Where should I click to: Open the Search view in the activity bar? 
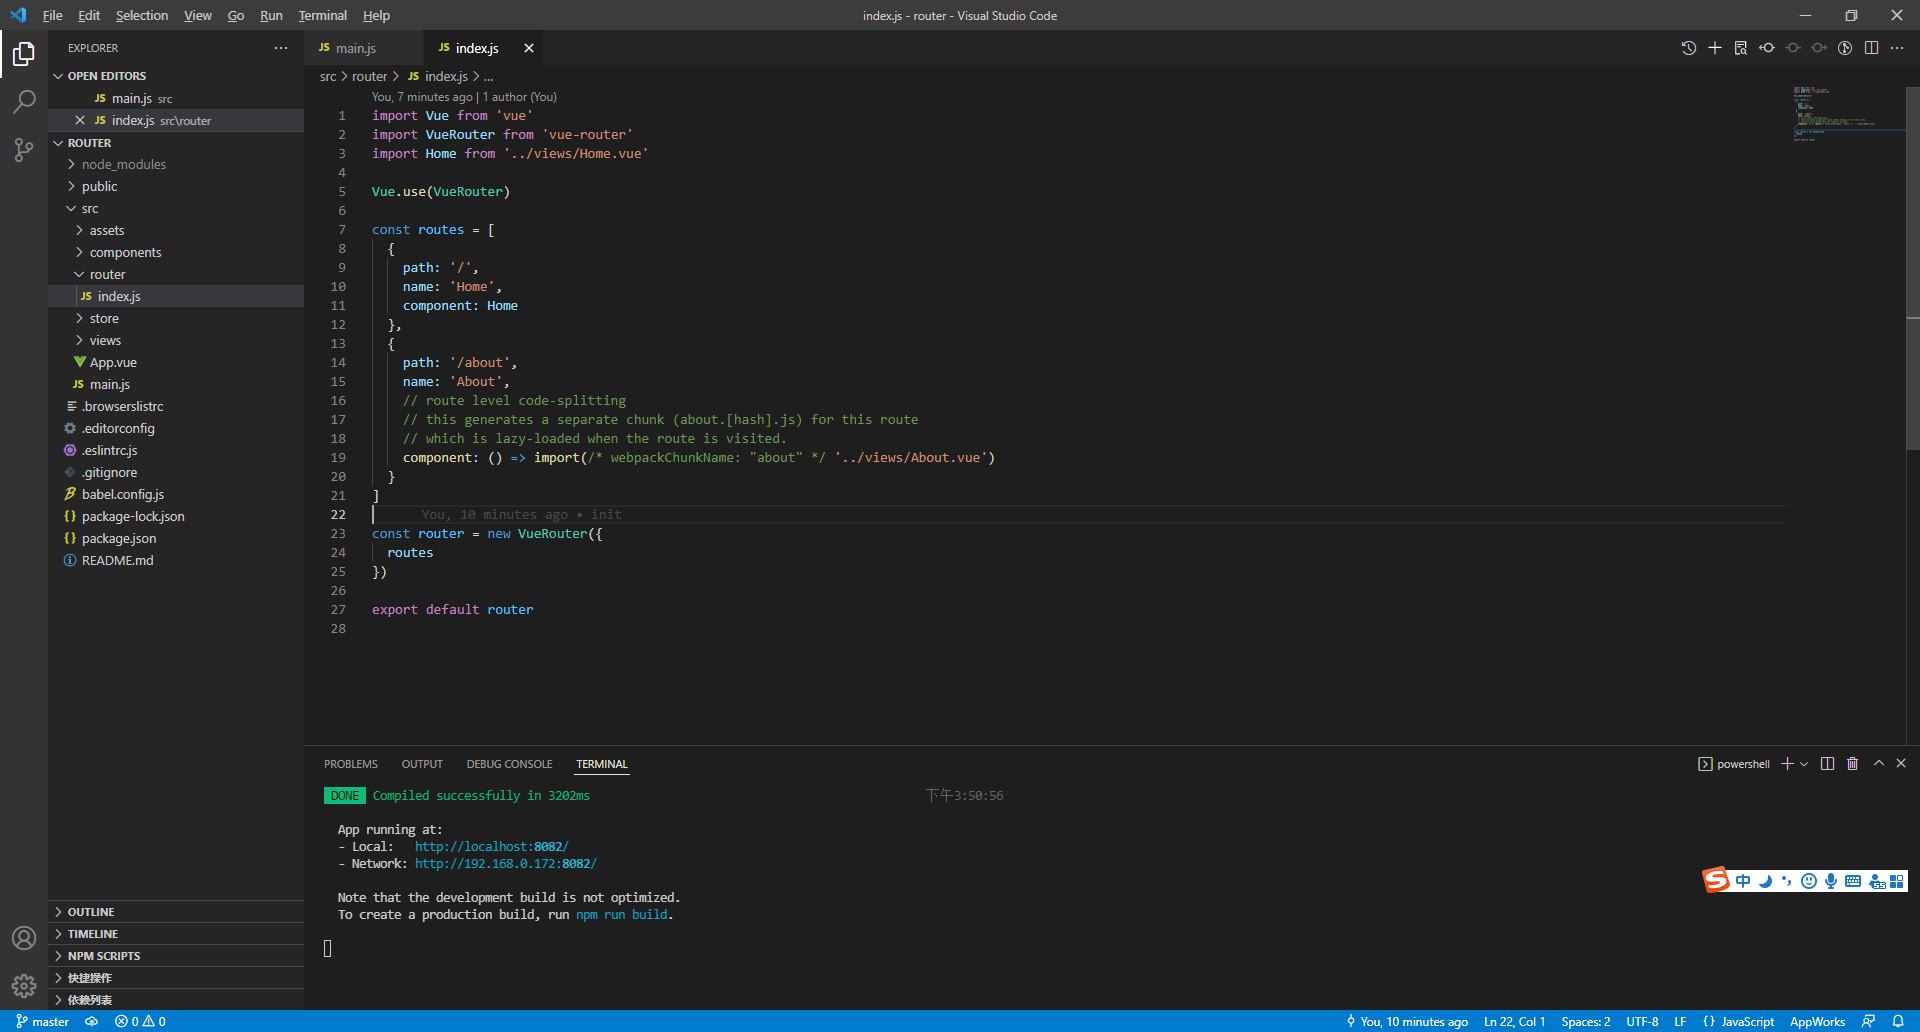point(24,101)
